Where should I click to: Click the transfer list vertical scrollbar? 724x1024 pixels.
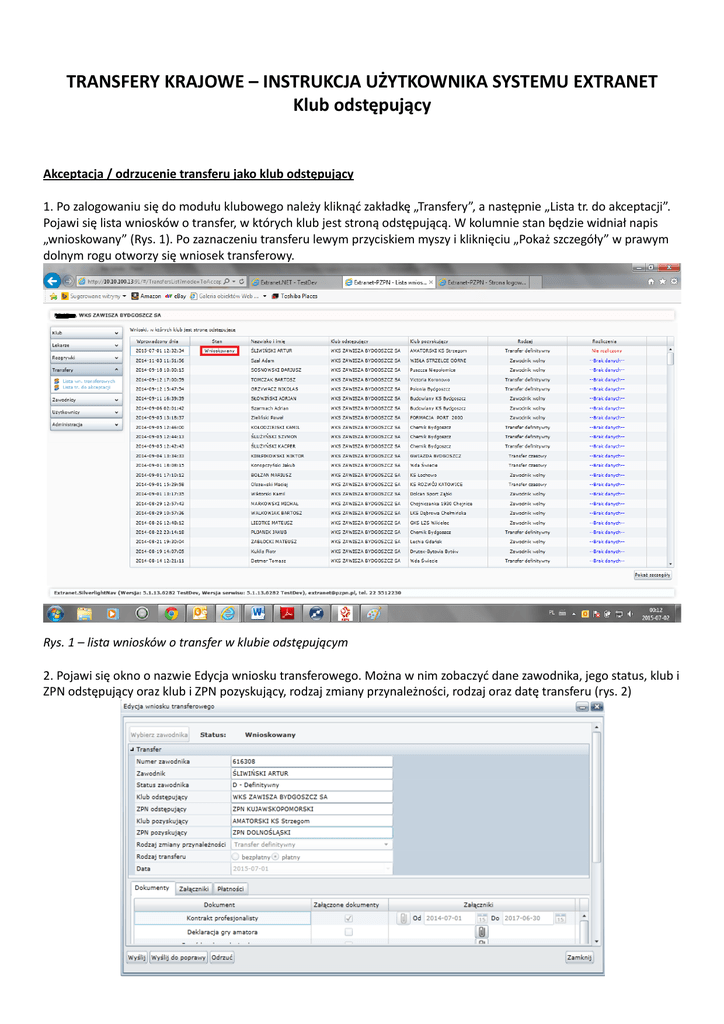(670, 456)
